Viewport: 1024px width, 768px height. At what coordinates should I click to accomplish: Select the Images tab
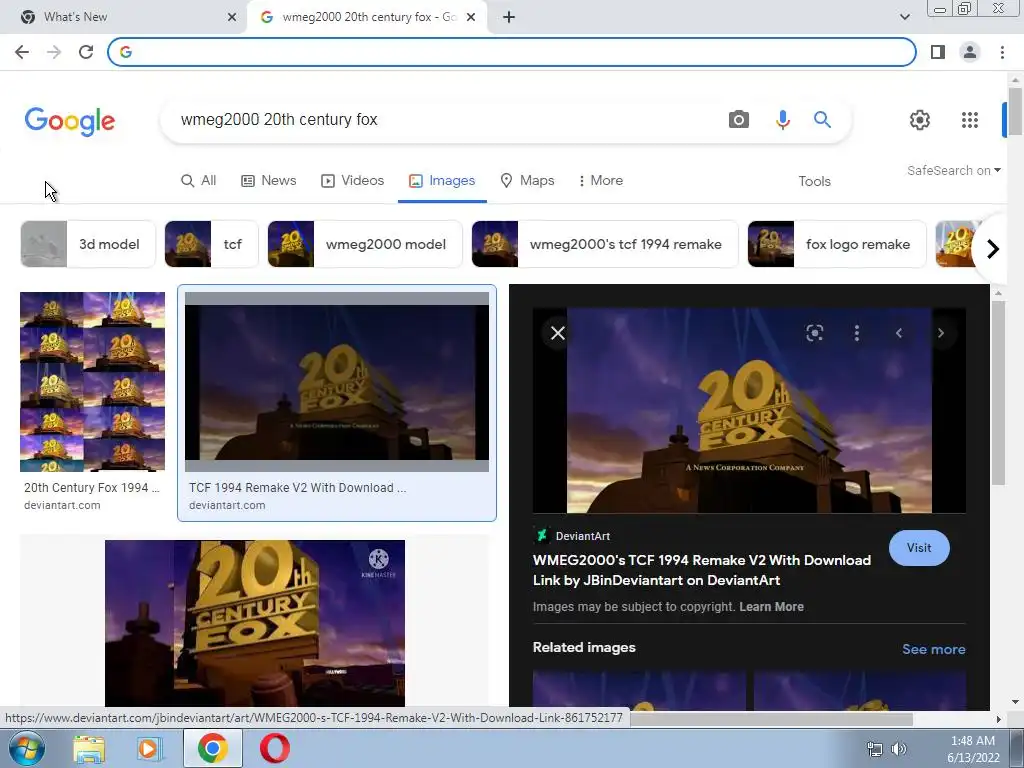(x=442, y=181)
